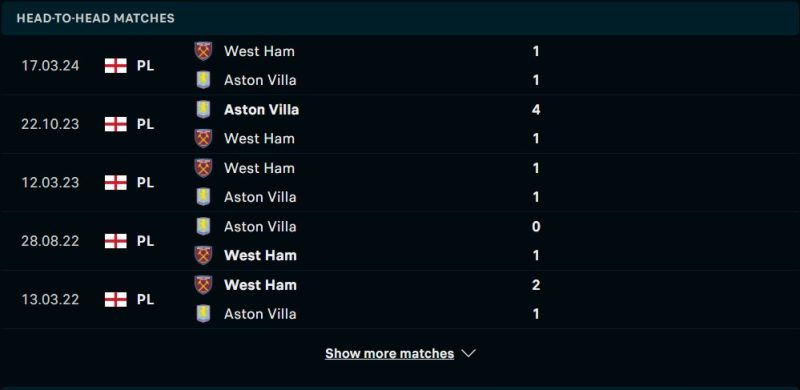Open the 22.10.23 match date
Viewport: 800px width, 390px height.
point(50,124)
